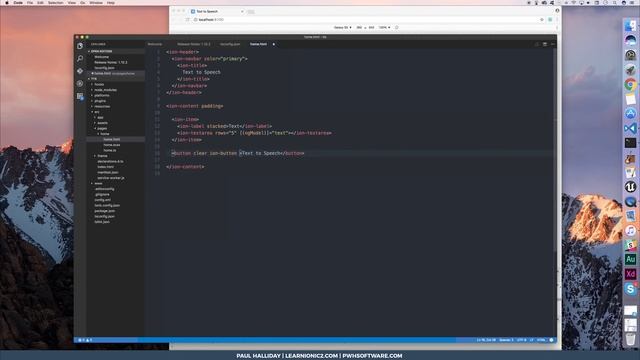Viewport: 640px width, 360px height.
Task: Open home.ts in the file explorer
Action: [x=110, y=150]
